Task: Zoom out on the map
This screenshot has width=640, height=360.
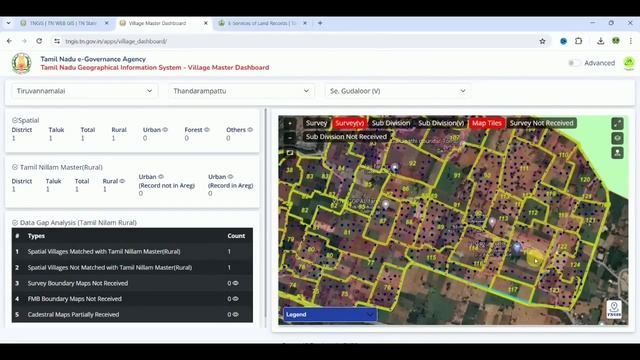Action: [x=290, y=138]
